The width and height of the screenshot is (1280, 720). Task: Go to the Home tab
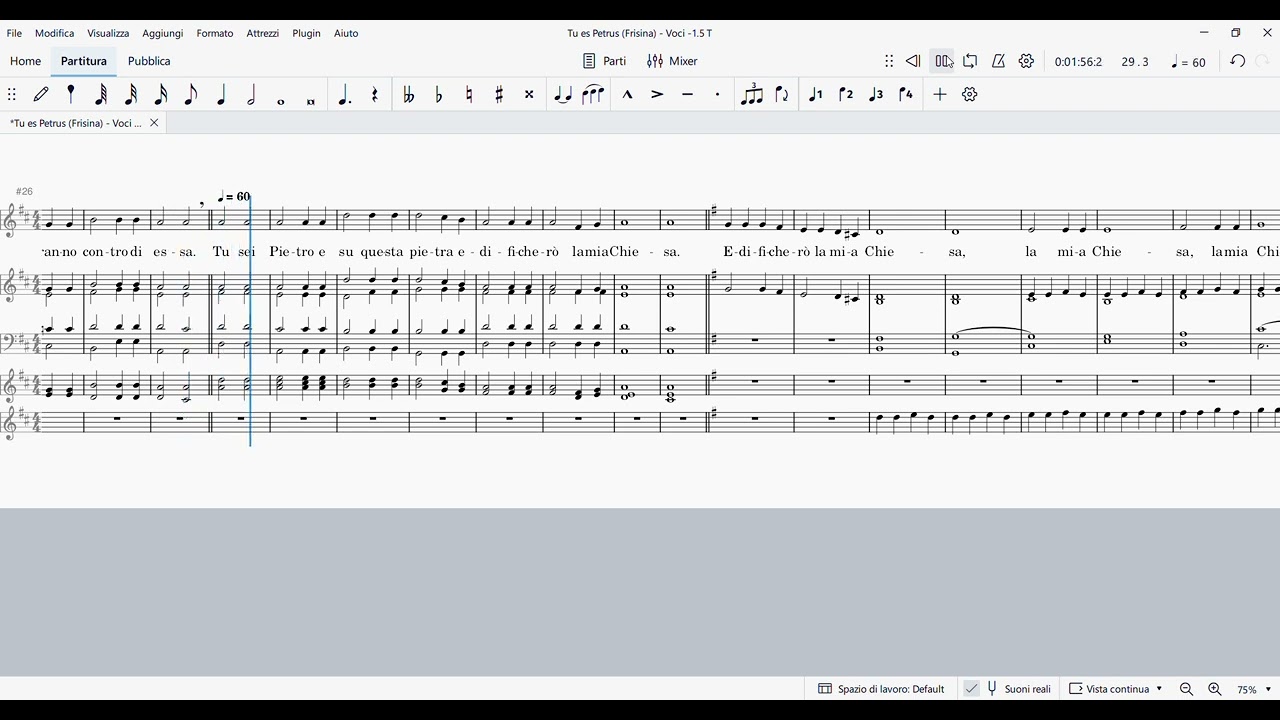[x=26, y=61]
